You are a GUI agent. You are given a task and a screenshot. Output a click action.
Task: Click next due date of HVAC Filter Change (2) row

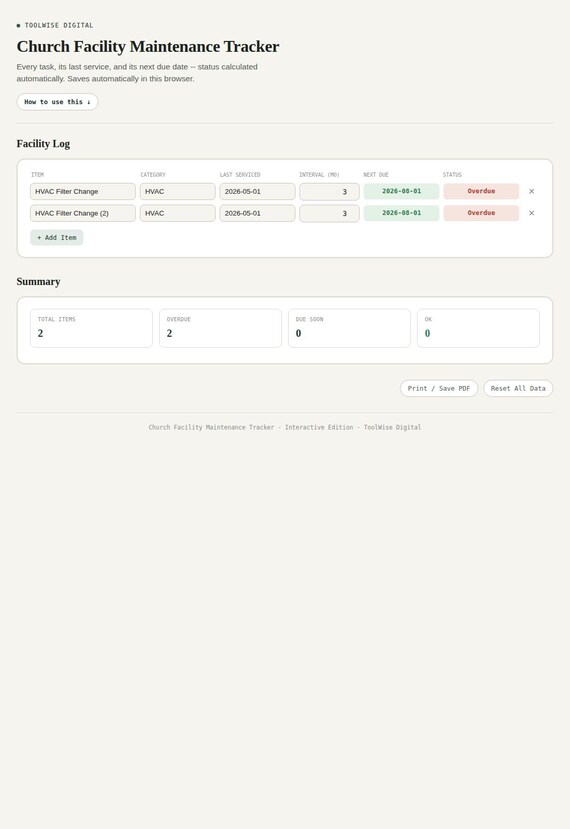click(x=401, y=213)
